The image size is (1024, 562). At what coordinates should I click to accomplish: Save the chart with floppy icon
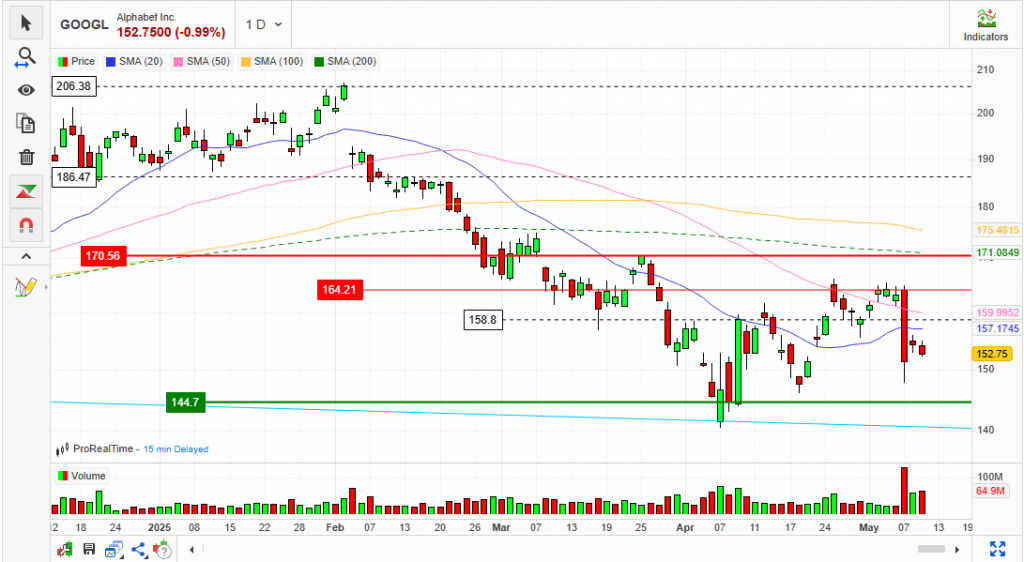[89, 550]
